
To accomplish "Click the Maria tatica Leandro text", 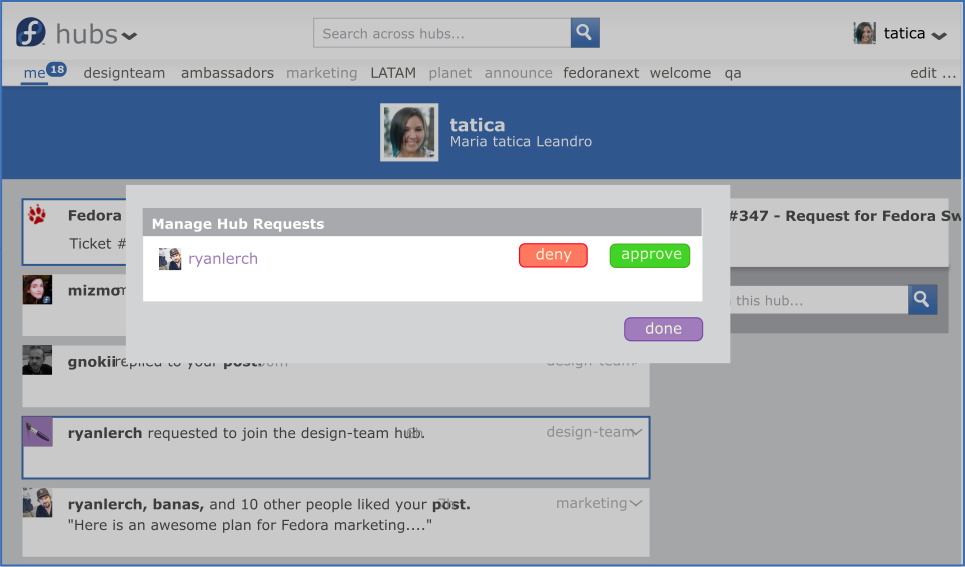I will pyautogui.click(x=521, y=142).
